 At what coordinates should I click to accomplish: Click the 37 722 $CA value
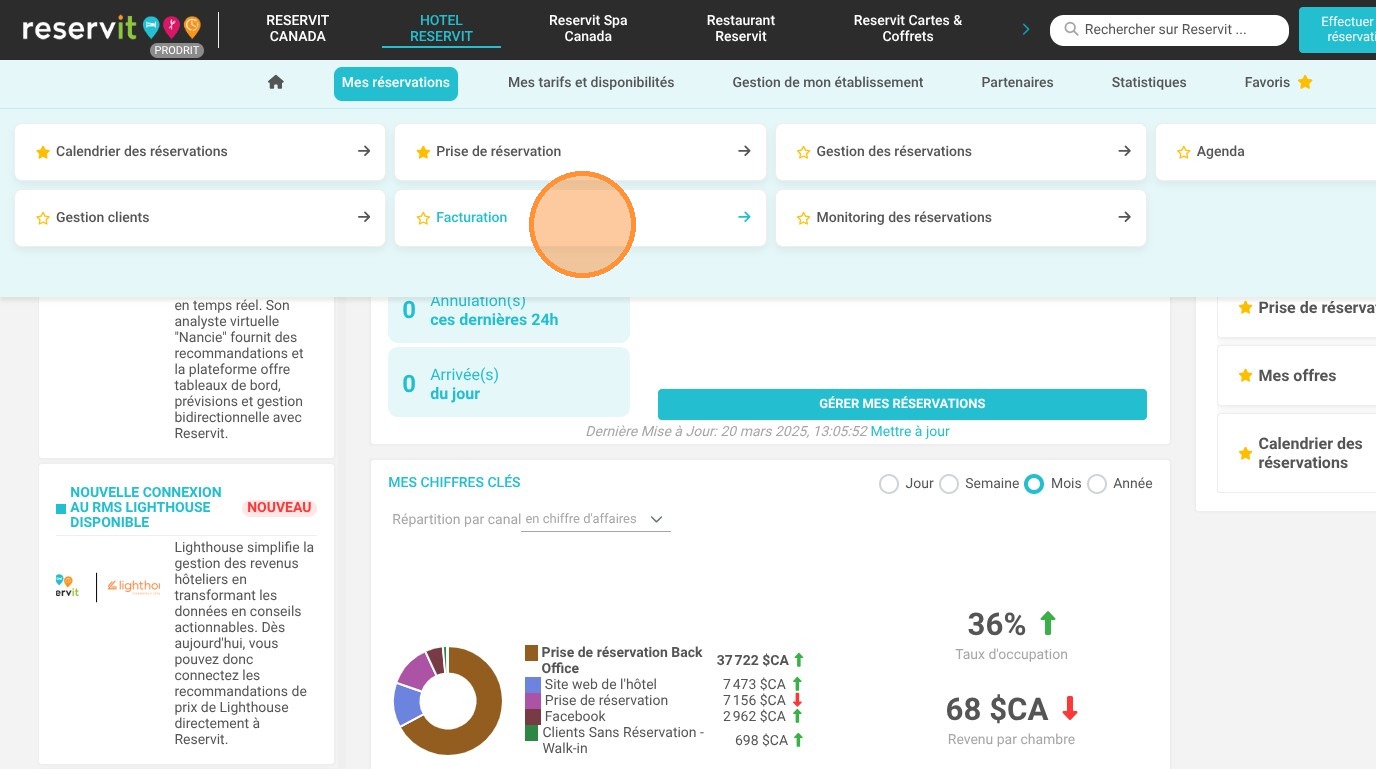click(753, 661)
